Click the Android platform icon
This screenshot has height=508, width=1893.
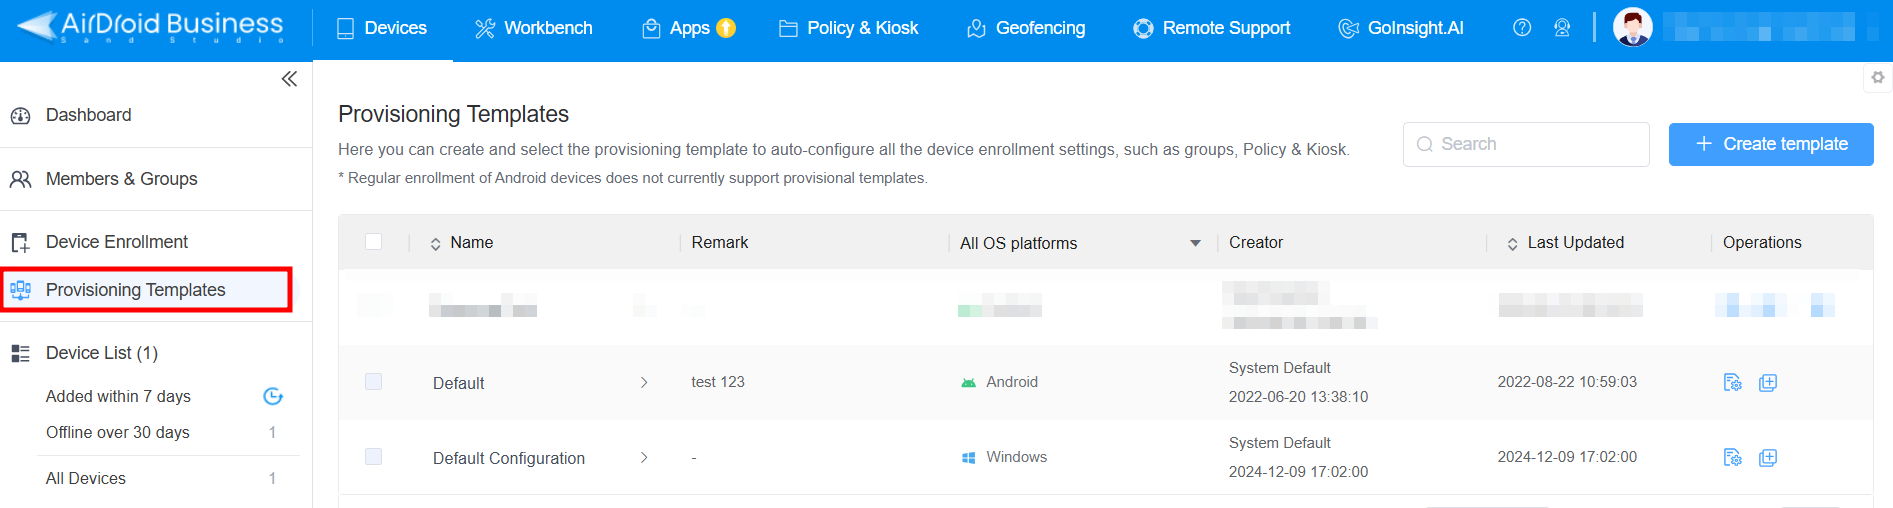(x=968, y=382)
